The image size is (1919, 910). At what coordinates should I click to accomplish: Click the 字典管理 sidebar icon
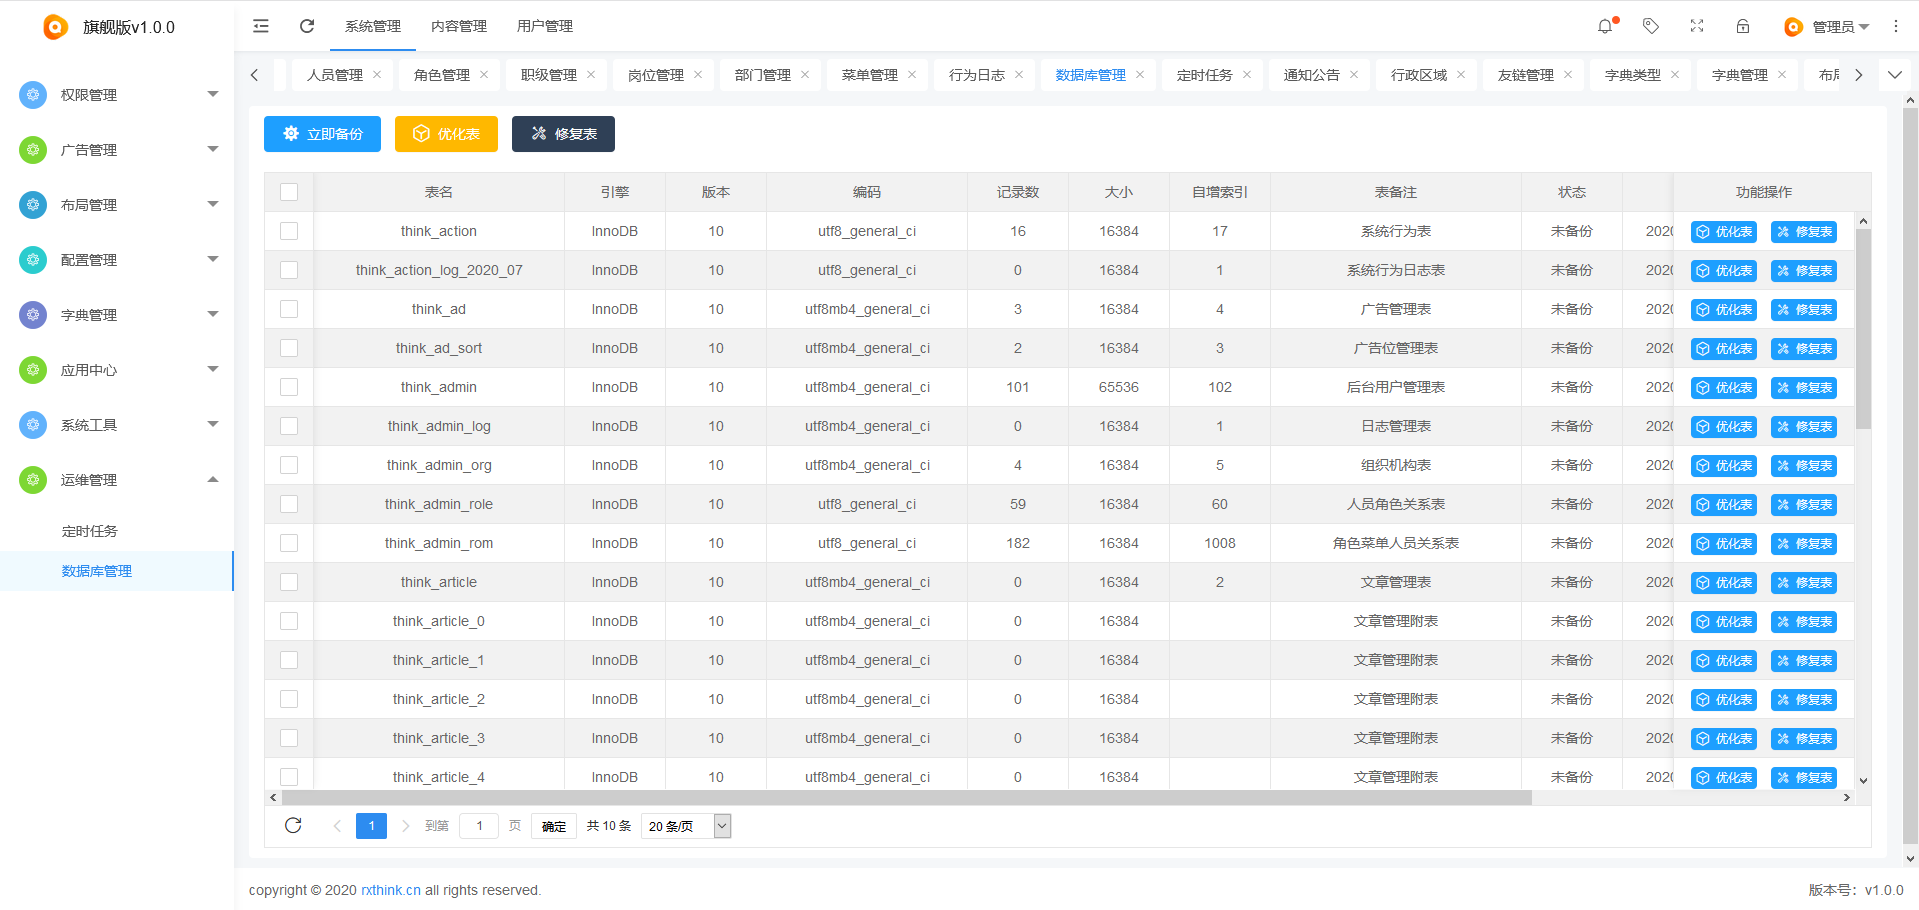tap(33, 314)
